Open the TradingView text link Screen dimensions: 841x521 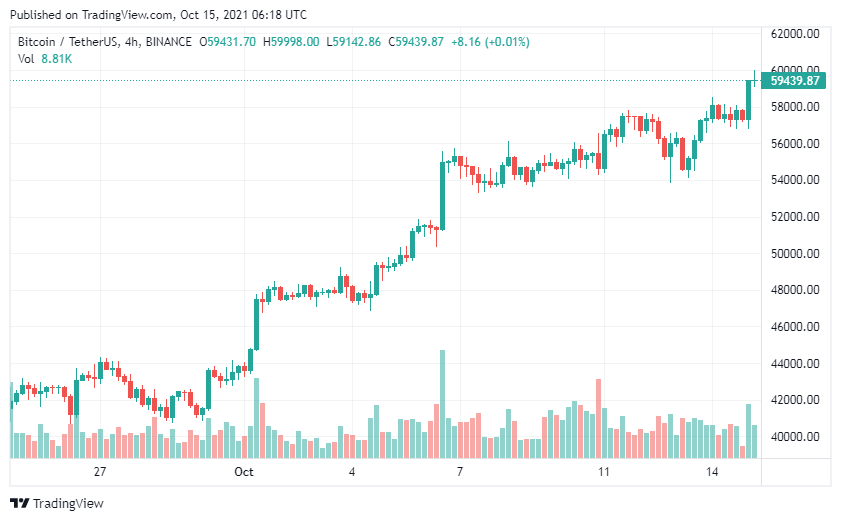tap(68, 503)
